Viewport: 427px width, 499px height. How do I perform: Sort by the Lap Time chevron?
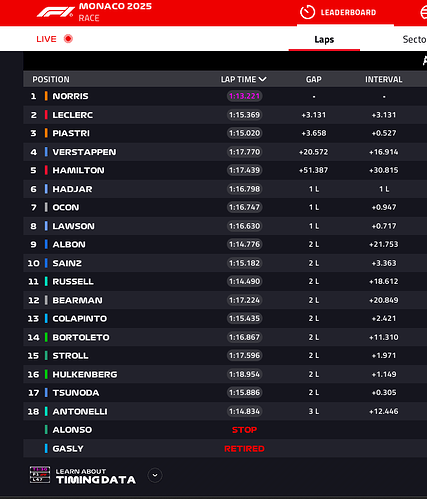coord(263,79)
